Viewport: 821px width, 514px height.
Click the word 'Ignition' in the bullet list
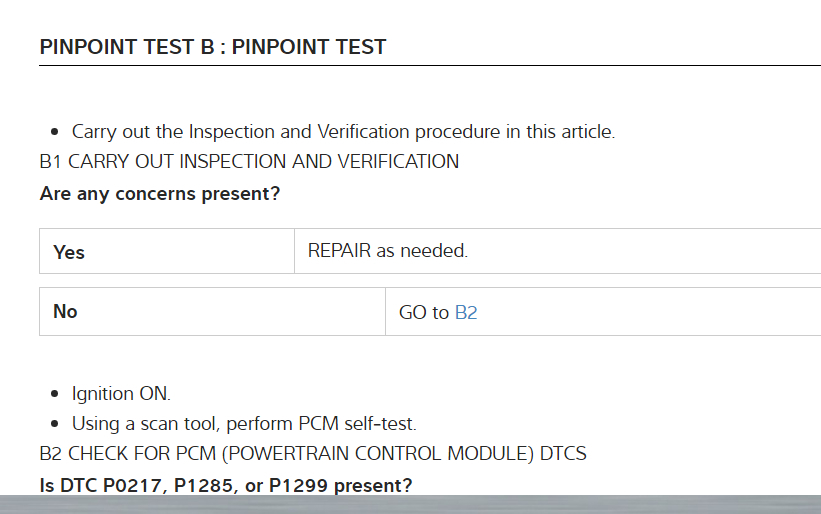[x=104, y=394]
